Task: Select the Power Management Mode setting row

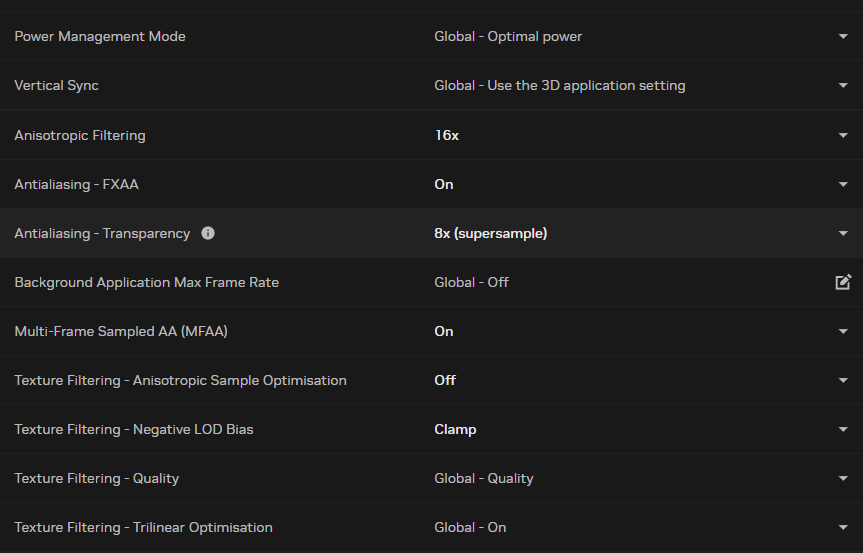Action: tap(100, 37)
